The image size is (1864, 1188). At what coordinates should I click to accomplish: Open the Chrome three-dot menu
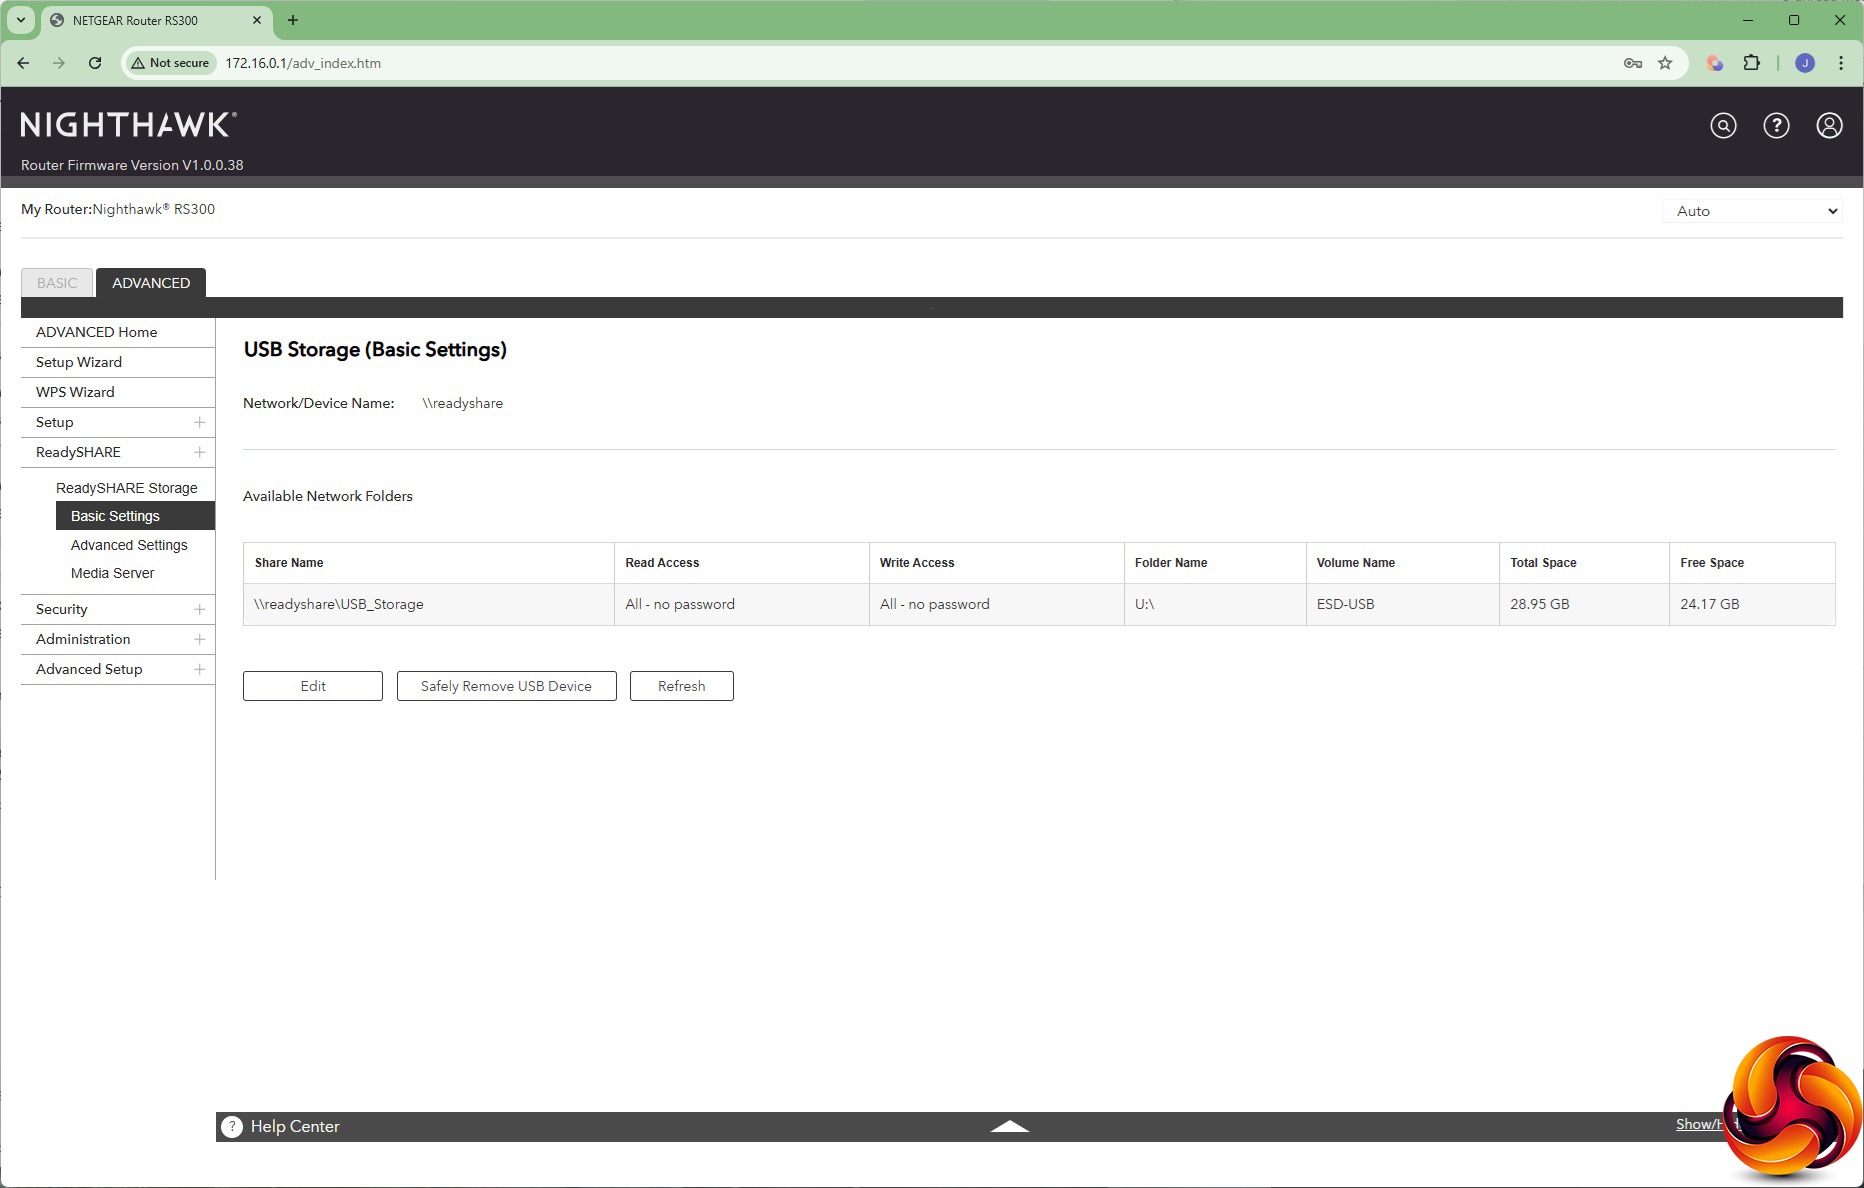click(1841, 63)
